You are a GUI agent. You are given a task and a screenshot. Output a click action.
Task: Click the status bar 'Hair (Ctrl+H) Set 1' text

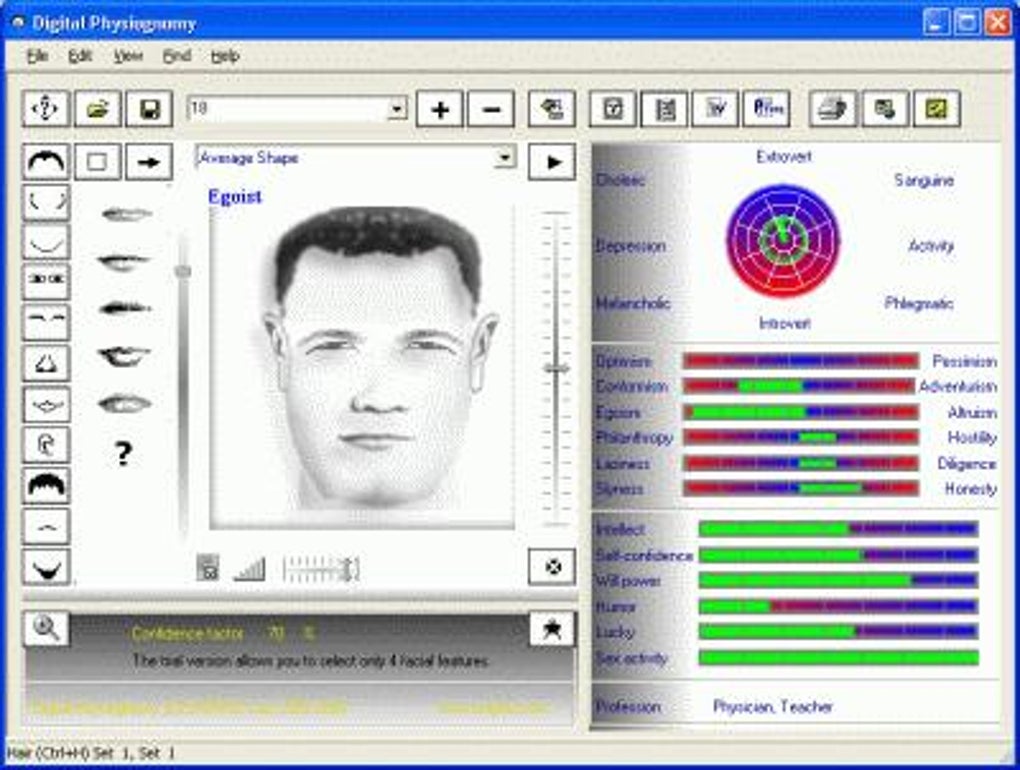click(x=90, y=754)
